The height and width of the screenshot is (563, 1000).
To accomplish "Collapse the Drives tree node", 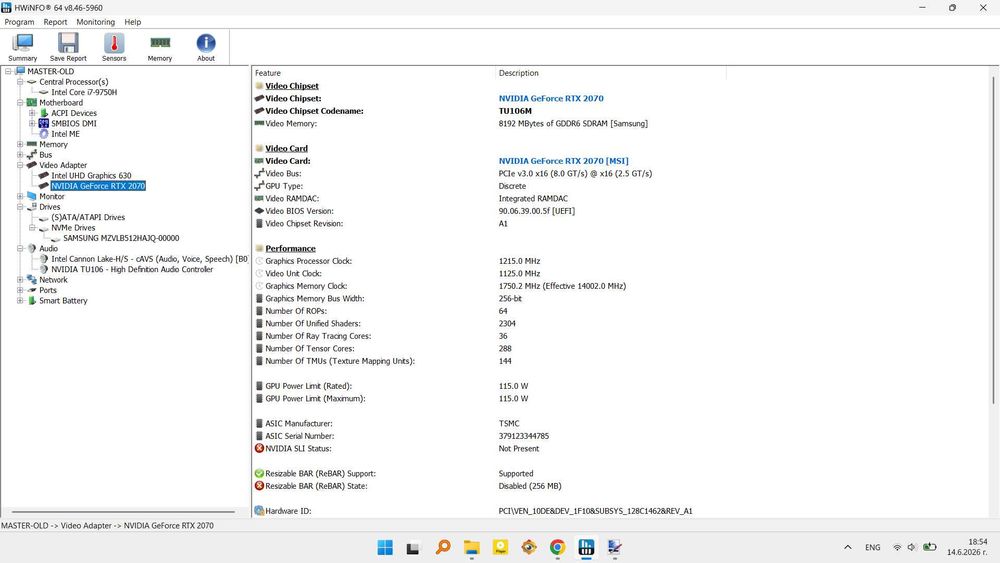I will pyautogui.click(x=20, y=207).
